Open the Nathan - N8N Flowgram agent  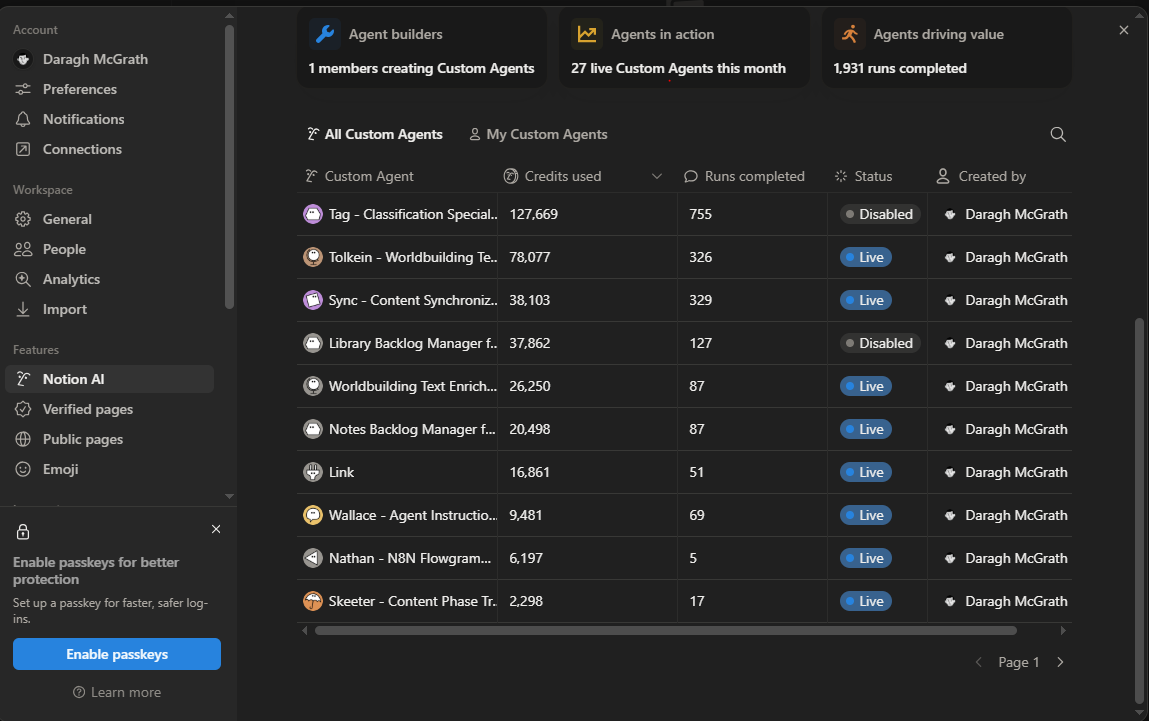click(x=410, y=558)
